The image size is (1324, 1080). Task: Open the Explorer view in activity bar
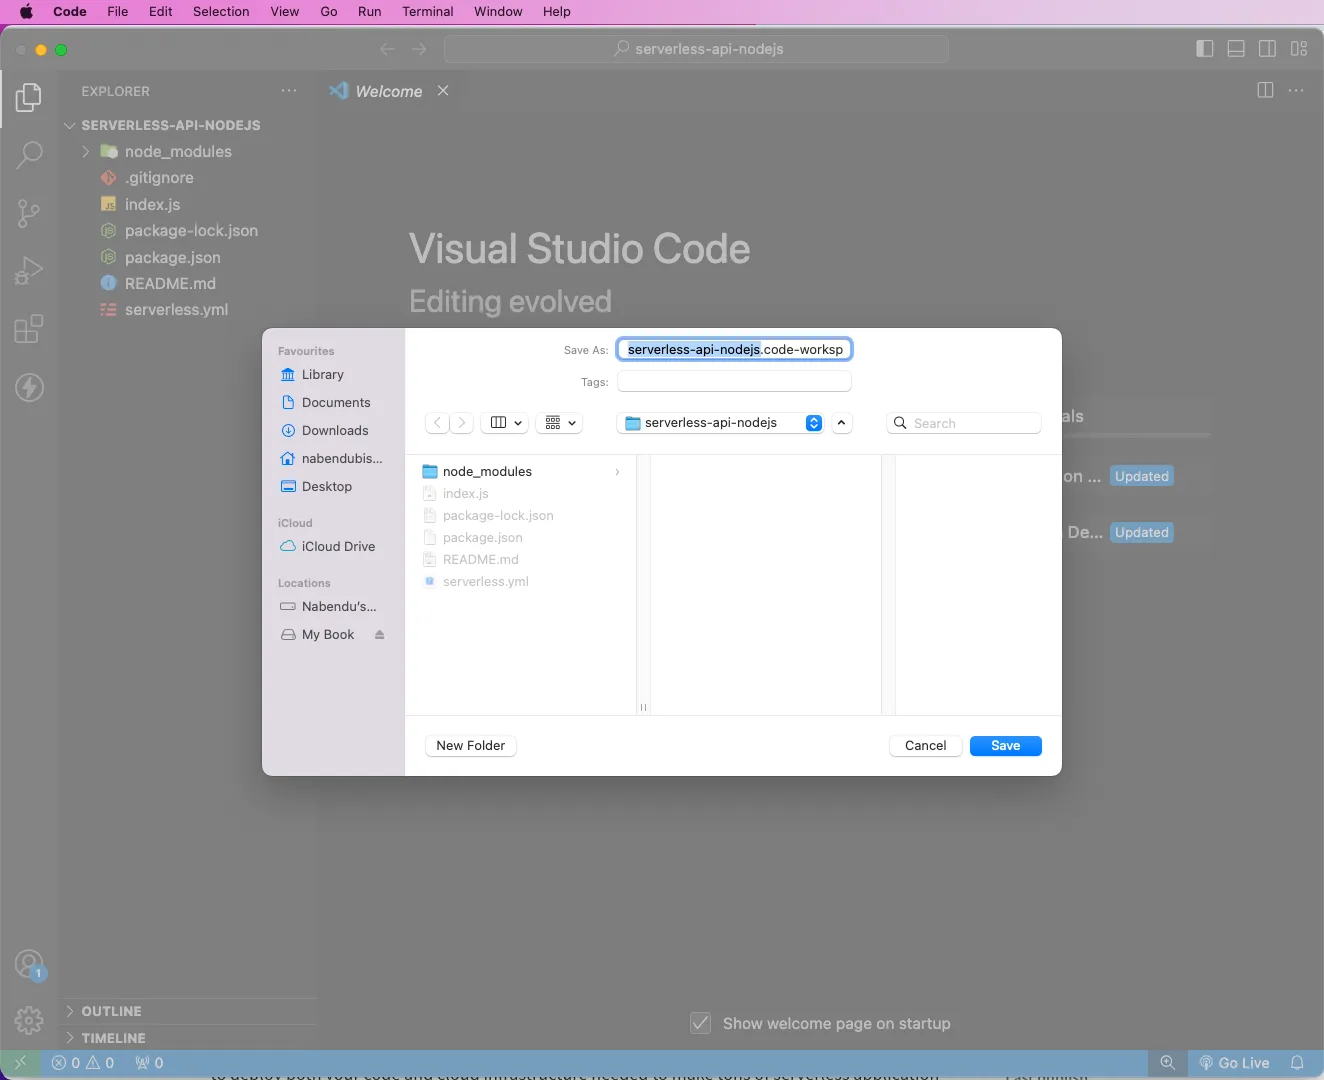pos(29,97)
